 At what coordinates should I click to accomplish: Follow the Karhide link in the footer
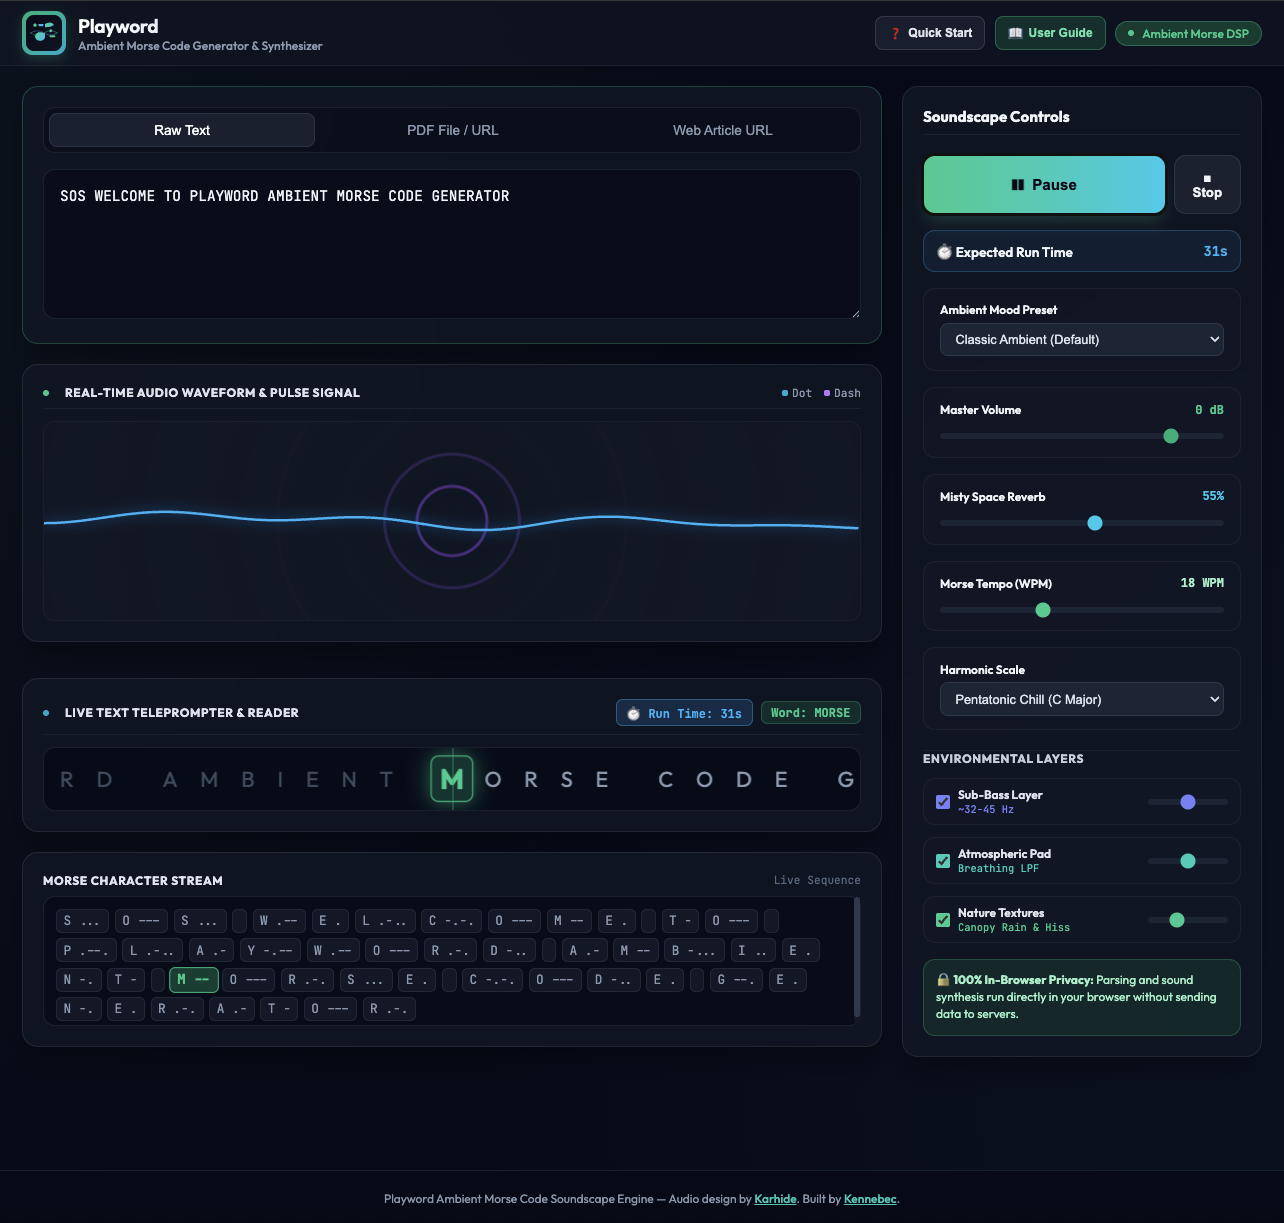coord(775,1199)
